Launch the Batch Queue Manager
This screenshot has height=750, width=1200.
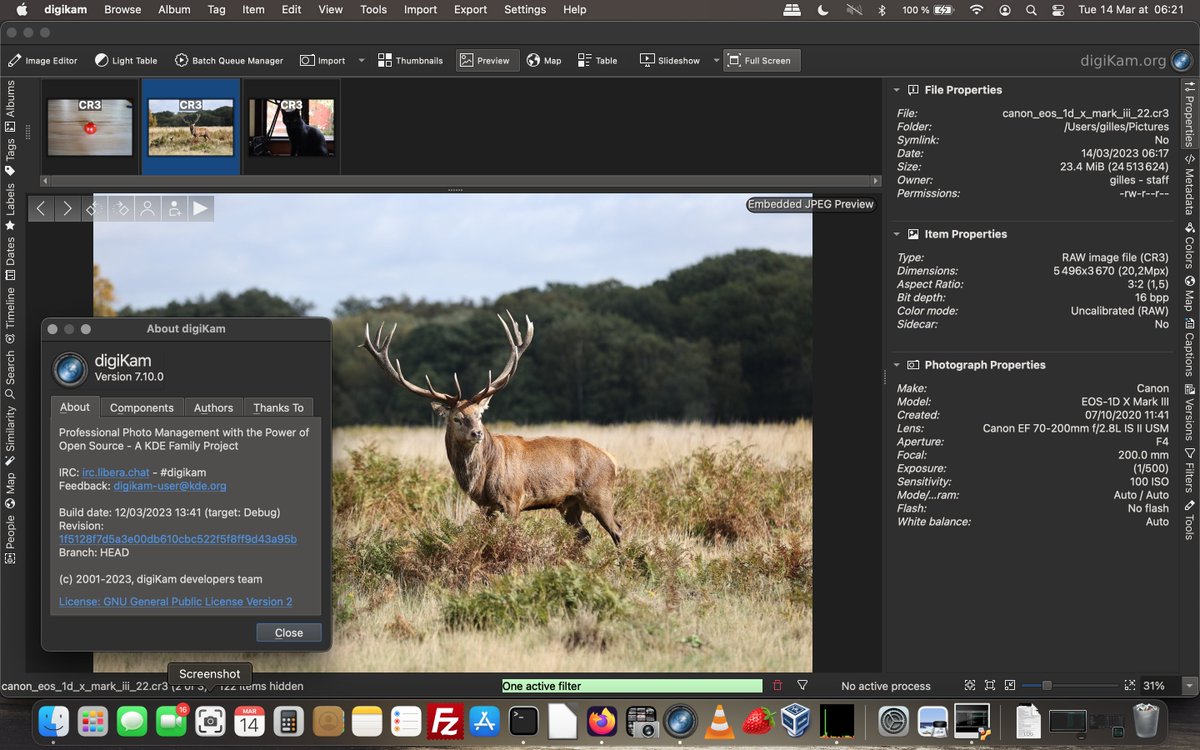click(x=230, y=60)
